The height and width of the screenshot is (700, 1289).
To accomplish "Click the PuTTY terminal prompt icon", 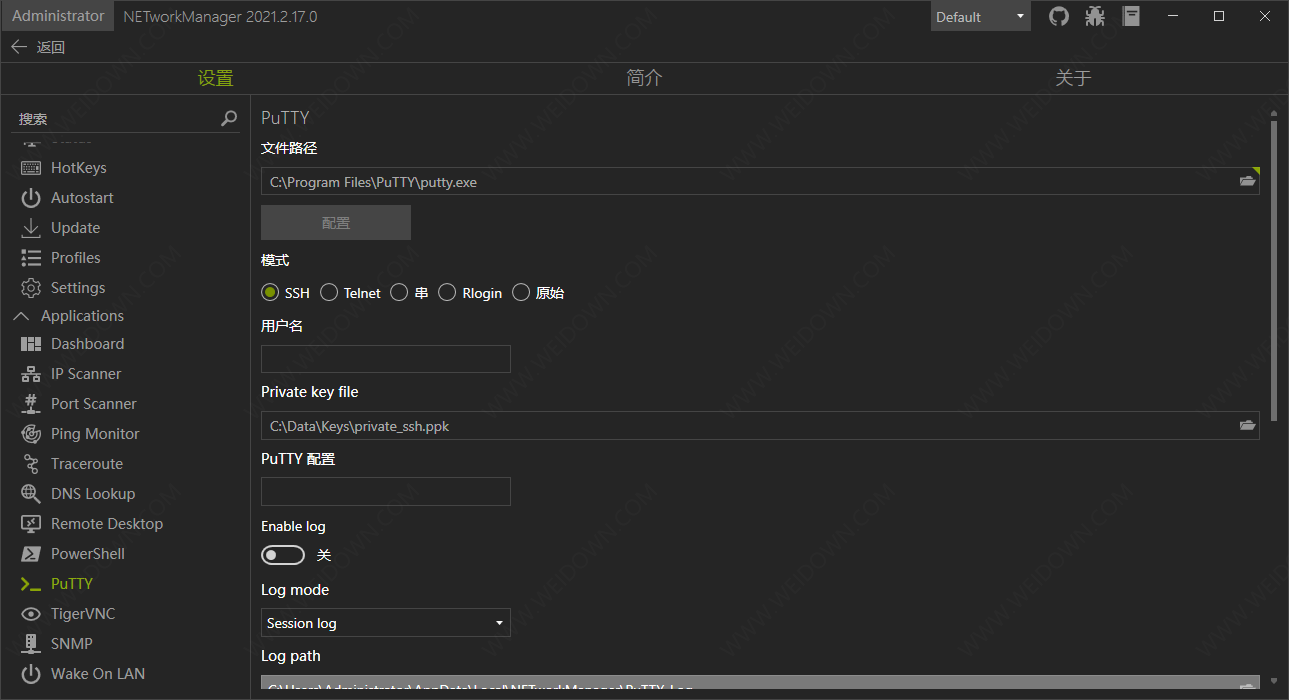I will pos(31,584).
